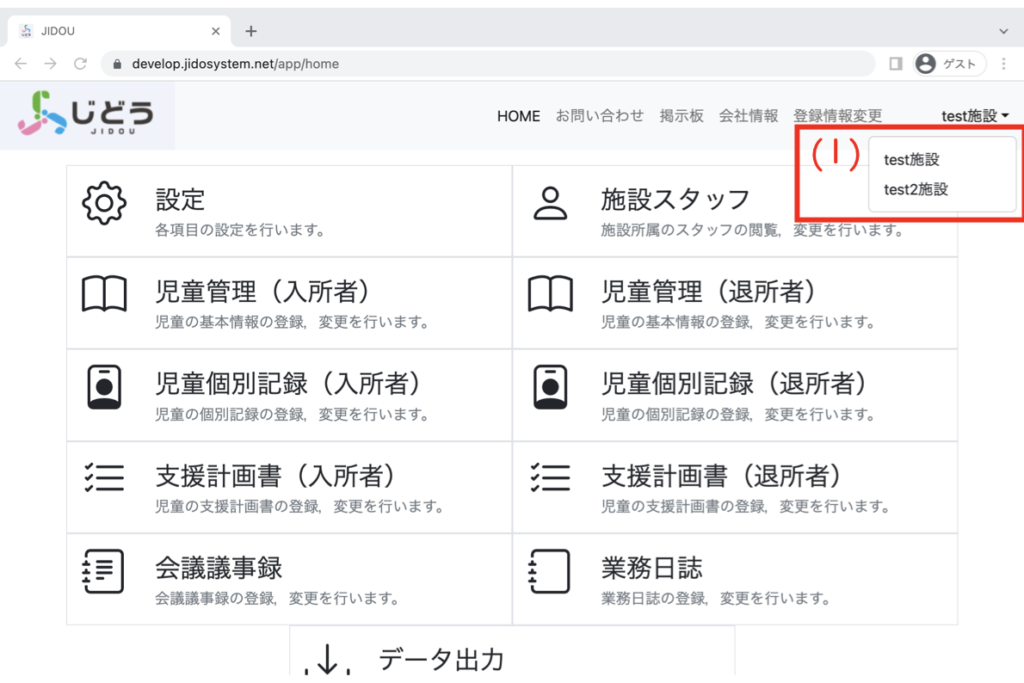Open the お問い合わせ menu item
The height and width of the screenshot is (683, 1024).
[599, 116]
